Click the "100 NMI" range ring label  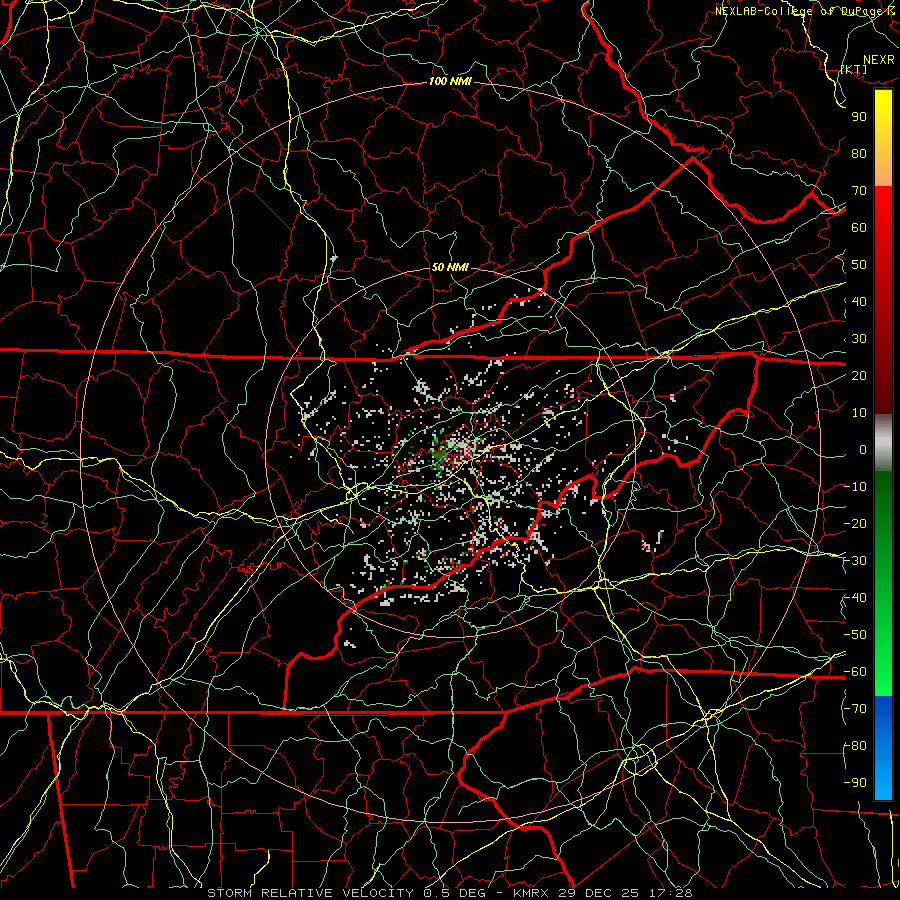pos(450,82)
